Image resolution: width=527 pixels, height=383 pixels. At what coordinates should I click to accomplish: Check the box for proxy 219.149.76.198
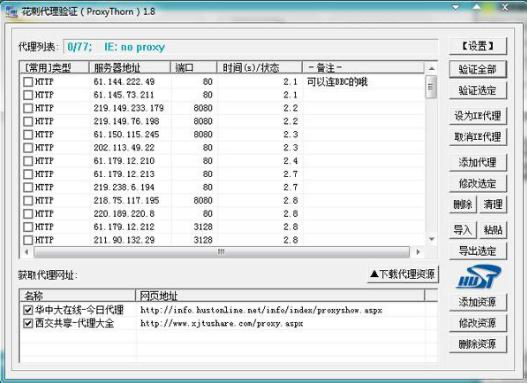click(28, 121)
